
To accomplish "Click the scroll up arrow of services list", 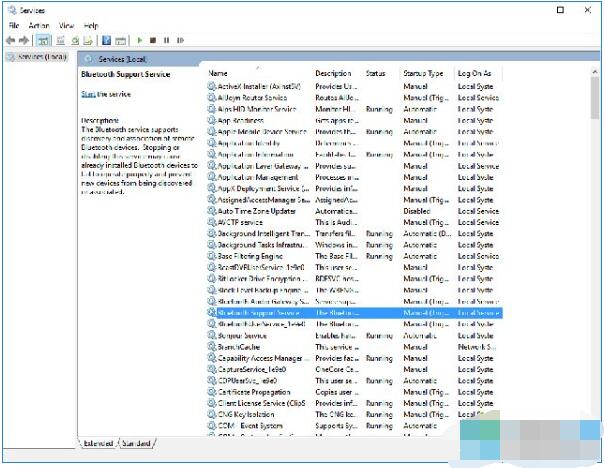I will click(595, 72).
